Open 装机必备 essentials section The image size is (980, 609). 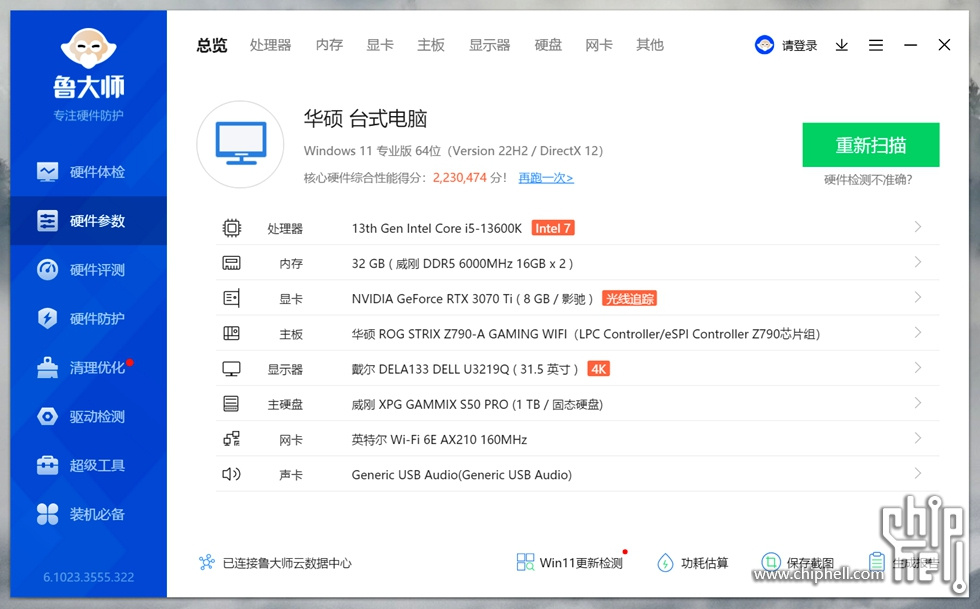click(88, 514)
